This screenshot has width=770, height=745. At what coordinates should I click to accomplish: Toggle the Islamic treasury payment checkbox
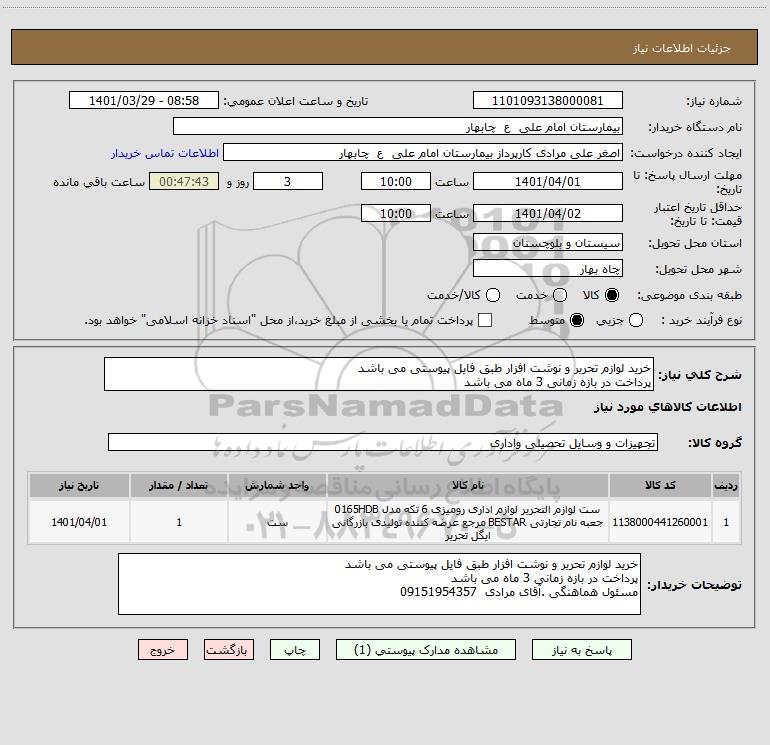click(x=485, y=320)
